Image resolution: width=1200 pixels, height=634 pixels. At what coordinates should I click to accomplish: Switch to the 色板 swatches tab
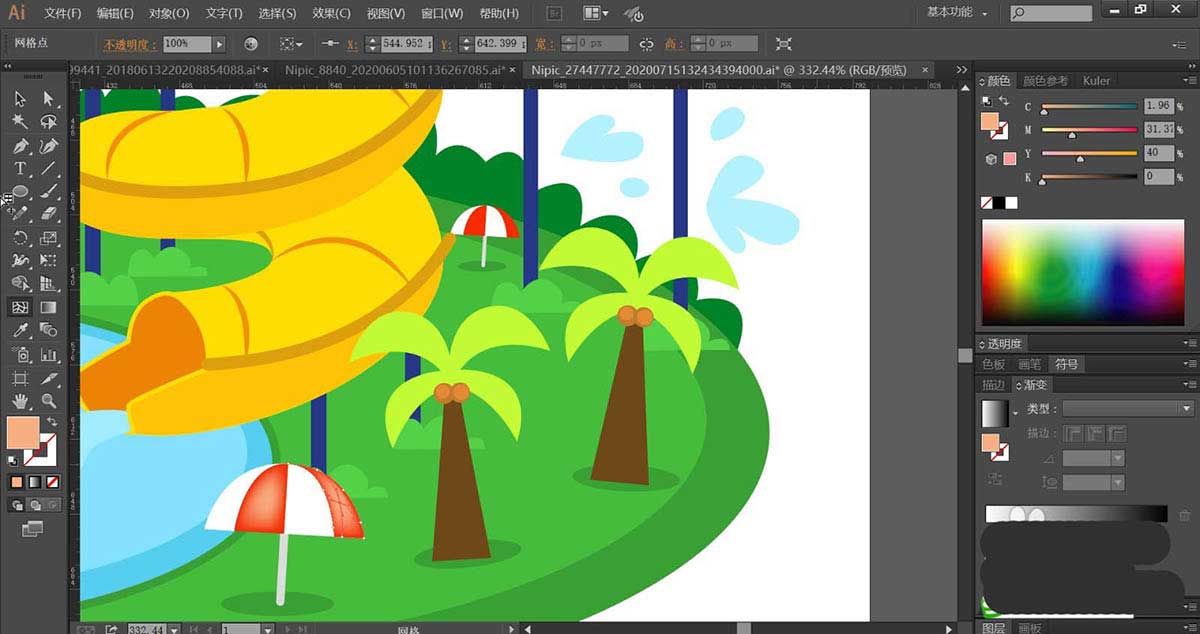[x=993, y=364]
